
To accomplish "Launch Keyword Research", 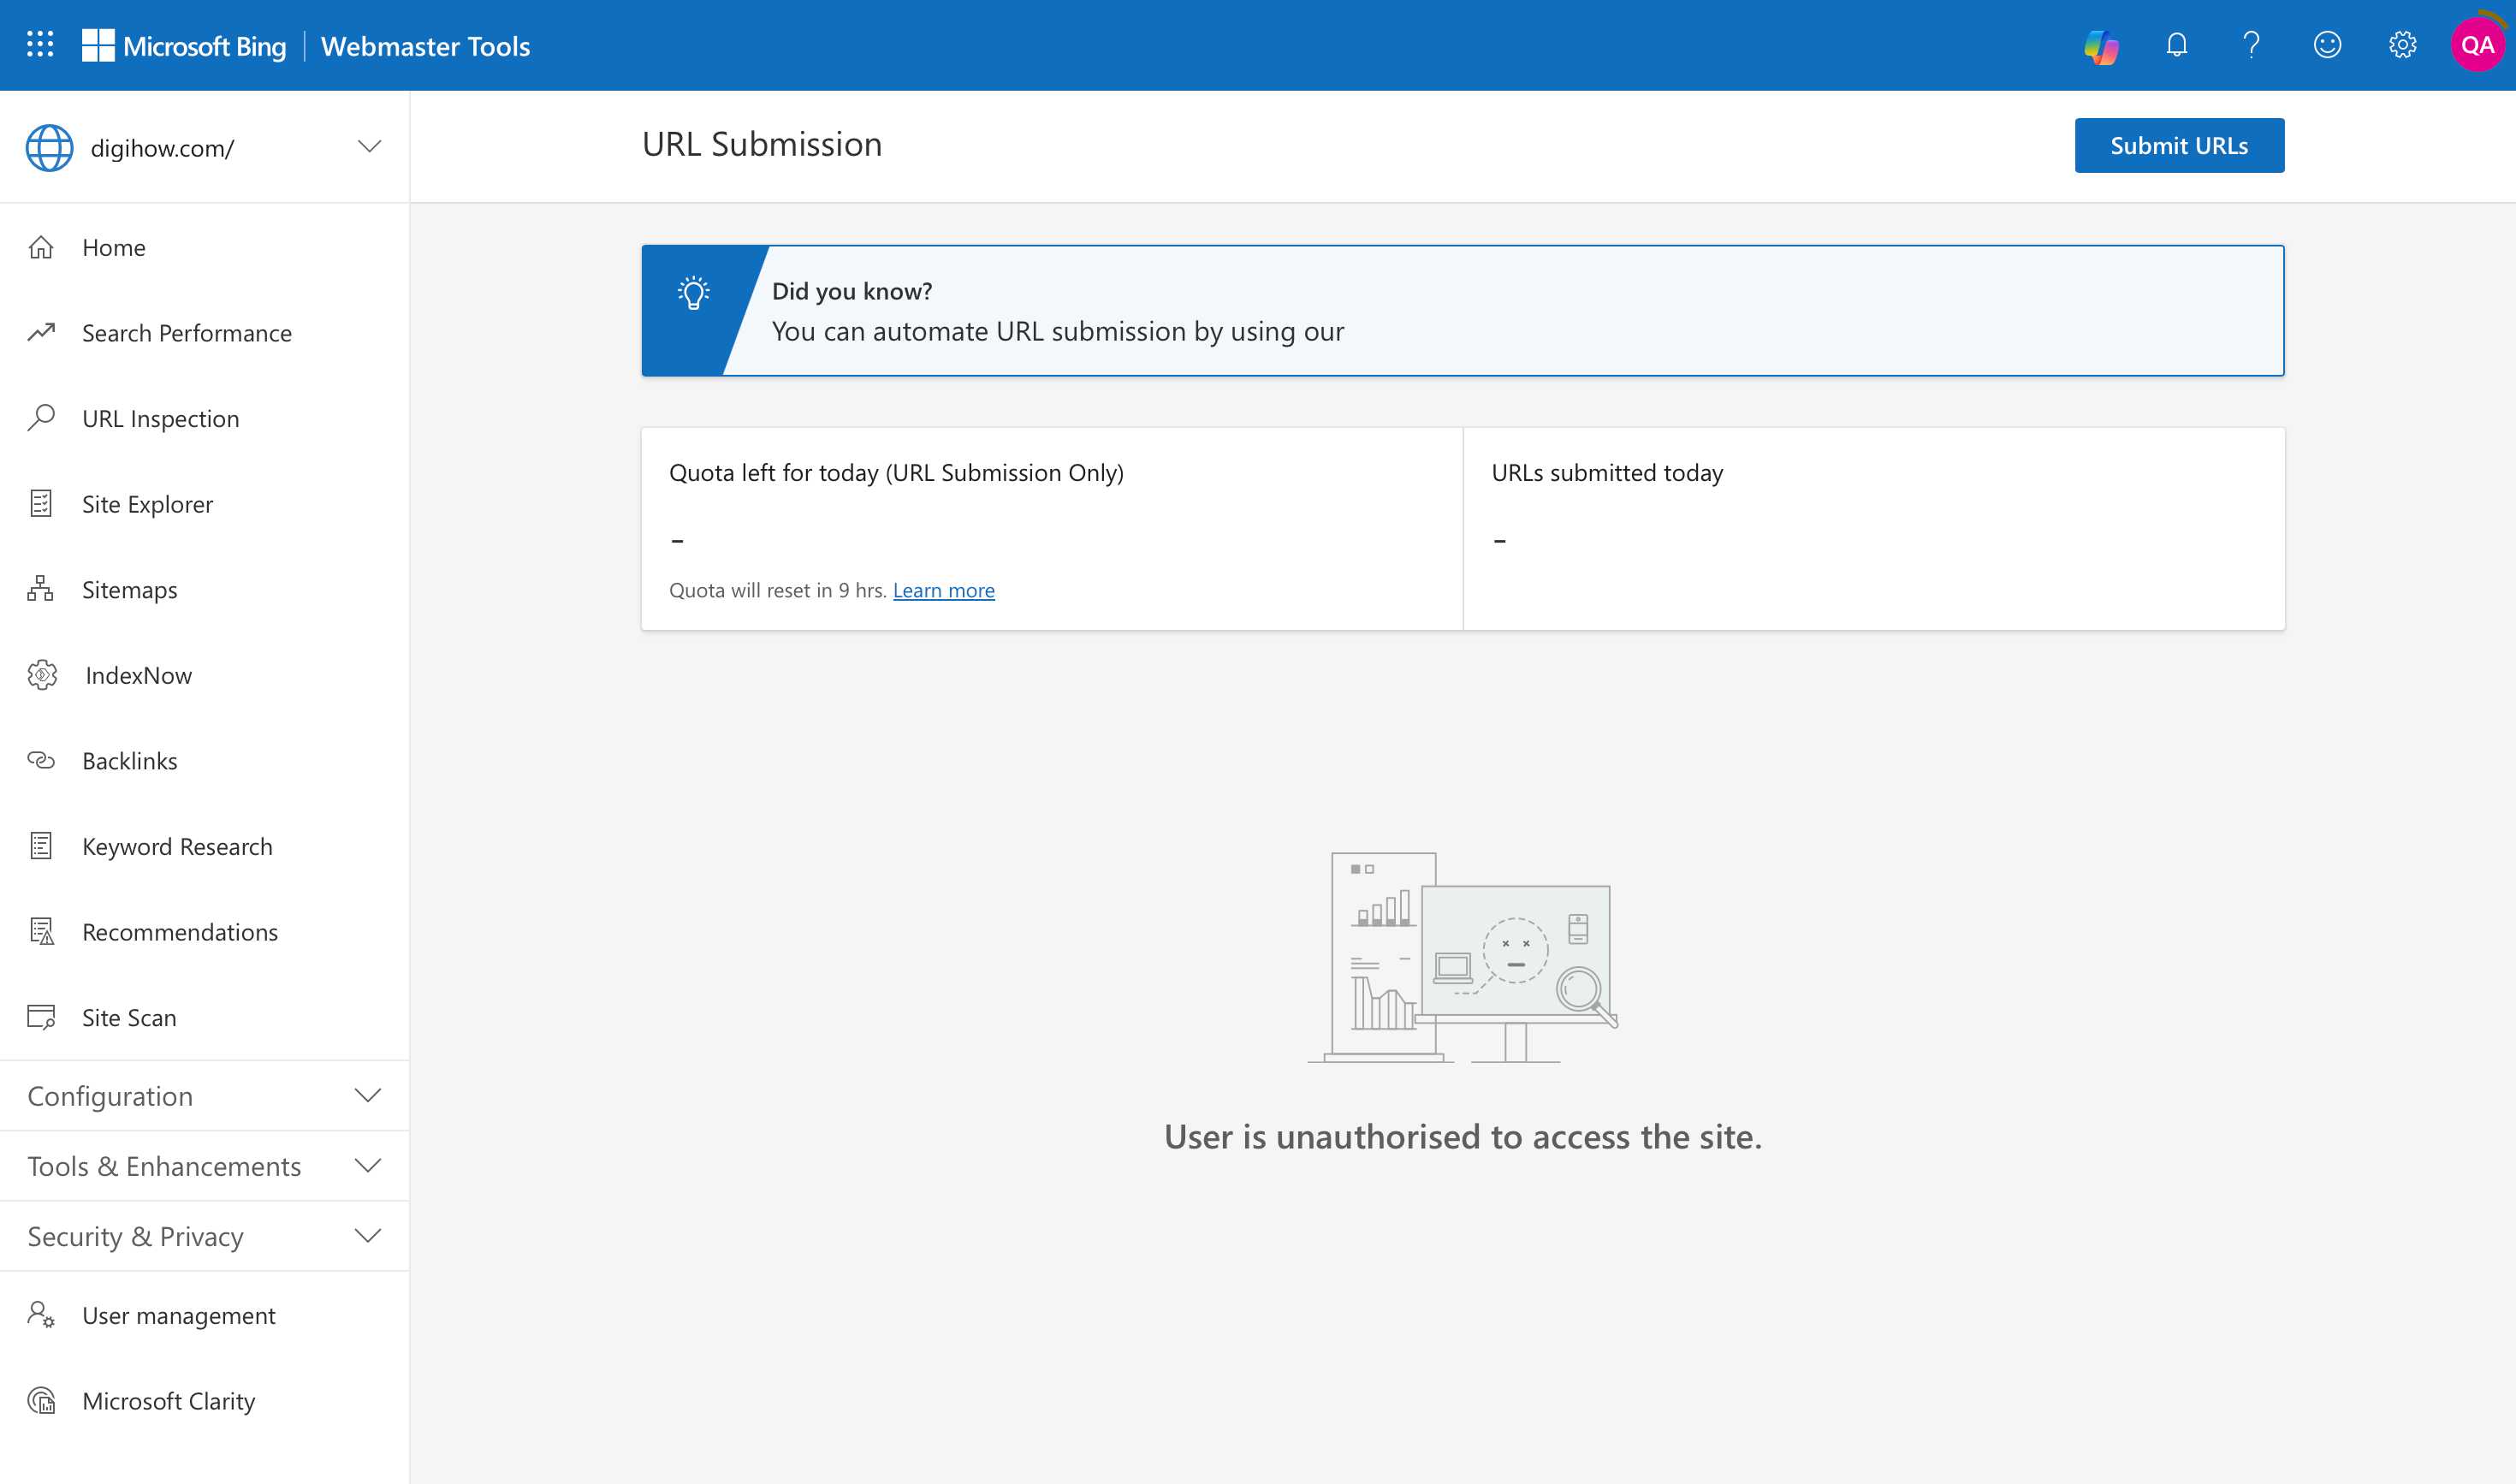I will pyautogui.click(x=177, y=846).
